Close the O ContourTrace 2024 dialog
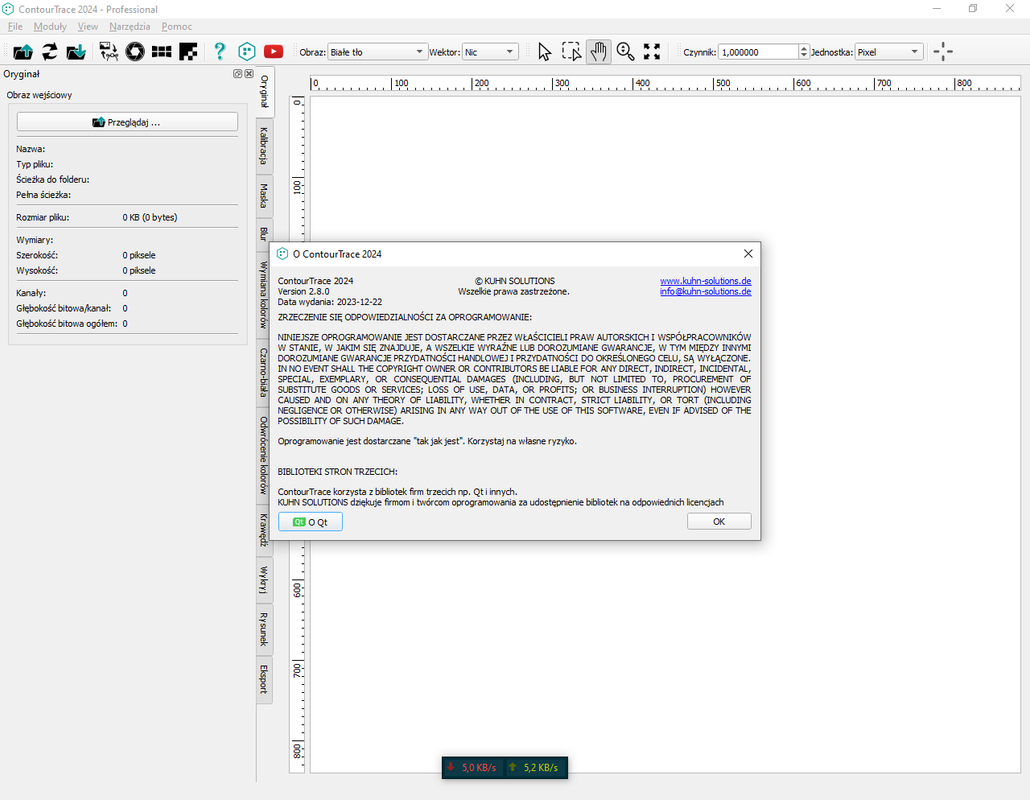Screen dimensions: 1030x800 (748, 254)
